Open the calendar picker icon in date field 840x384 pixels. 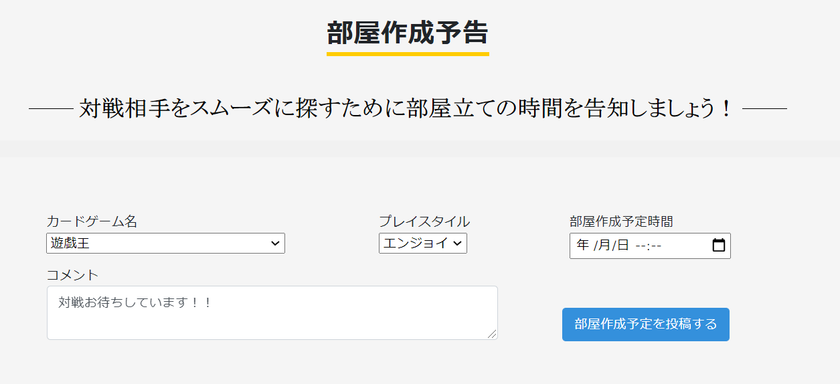point(718,245)
